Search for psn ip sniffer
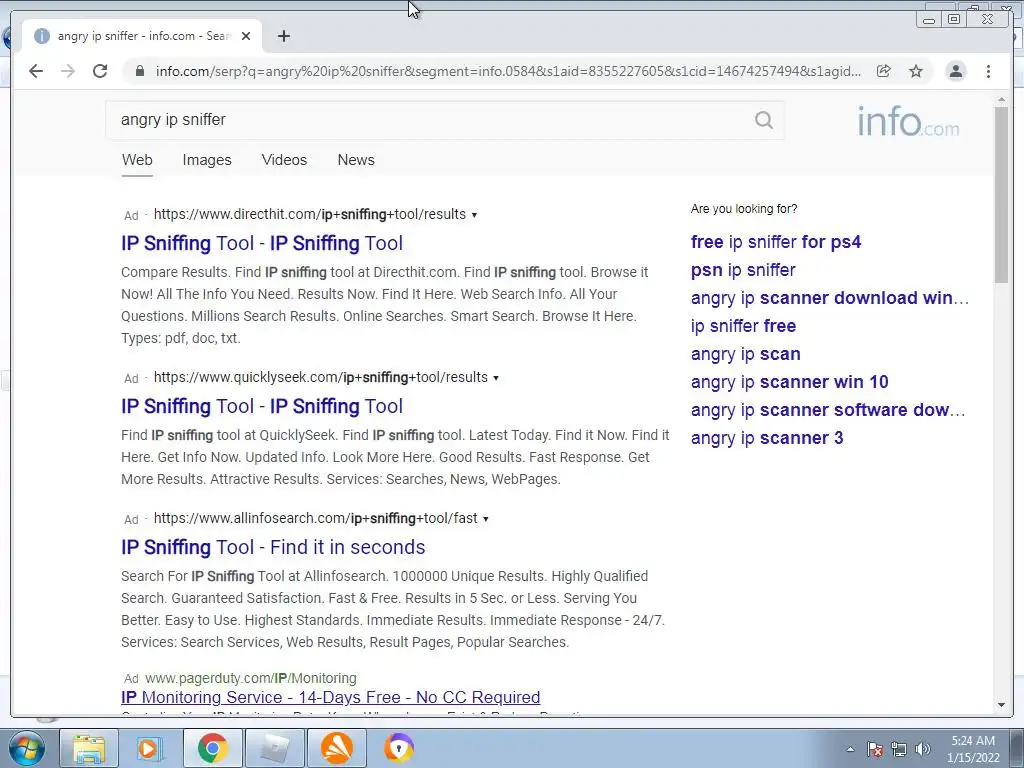 [743, 270]
